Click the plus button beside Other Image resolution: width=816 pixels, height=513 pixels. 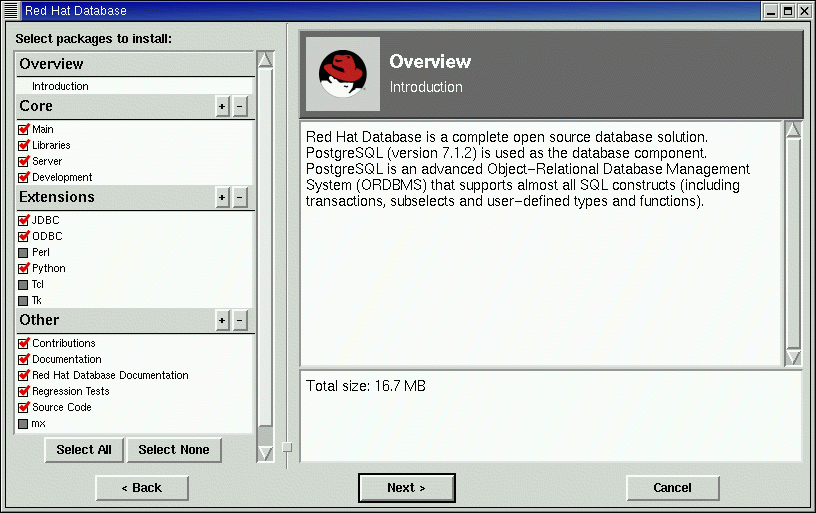(222, 320)
